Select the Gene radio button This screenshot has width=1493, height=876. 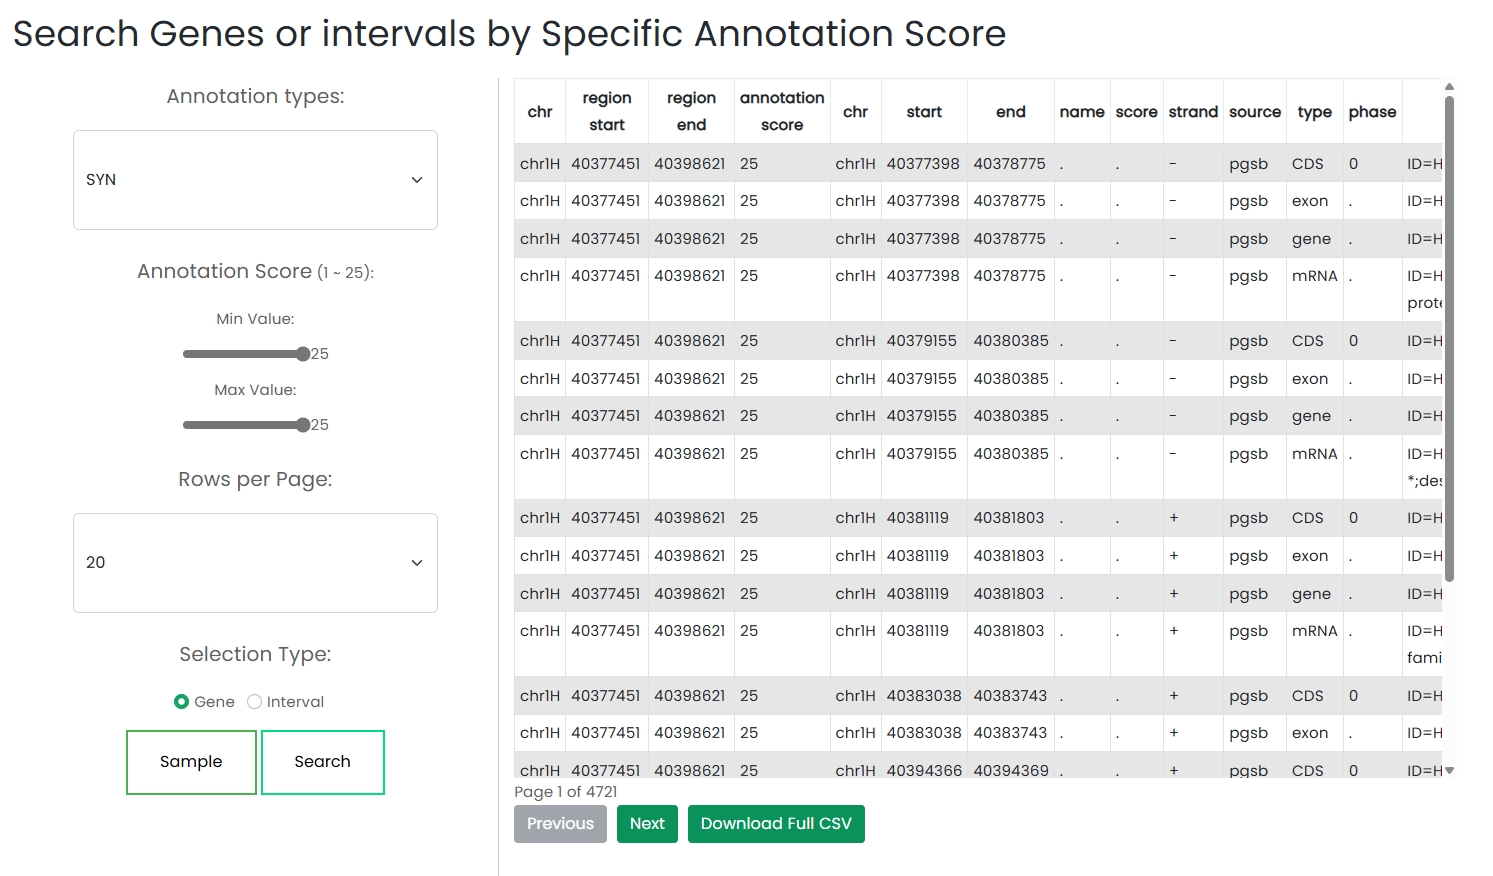point(182,702)
